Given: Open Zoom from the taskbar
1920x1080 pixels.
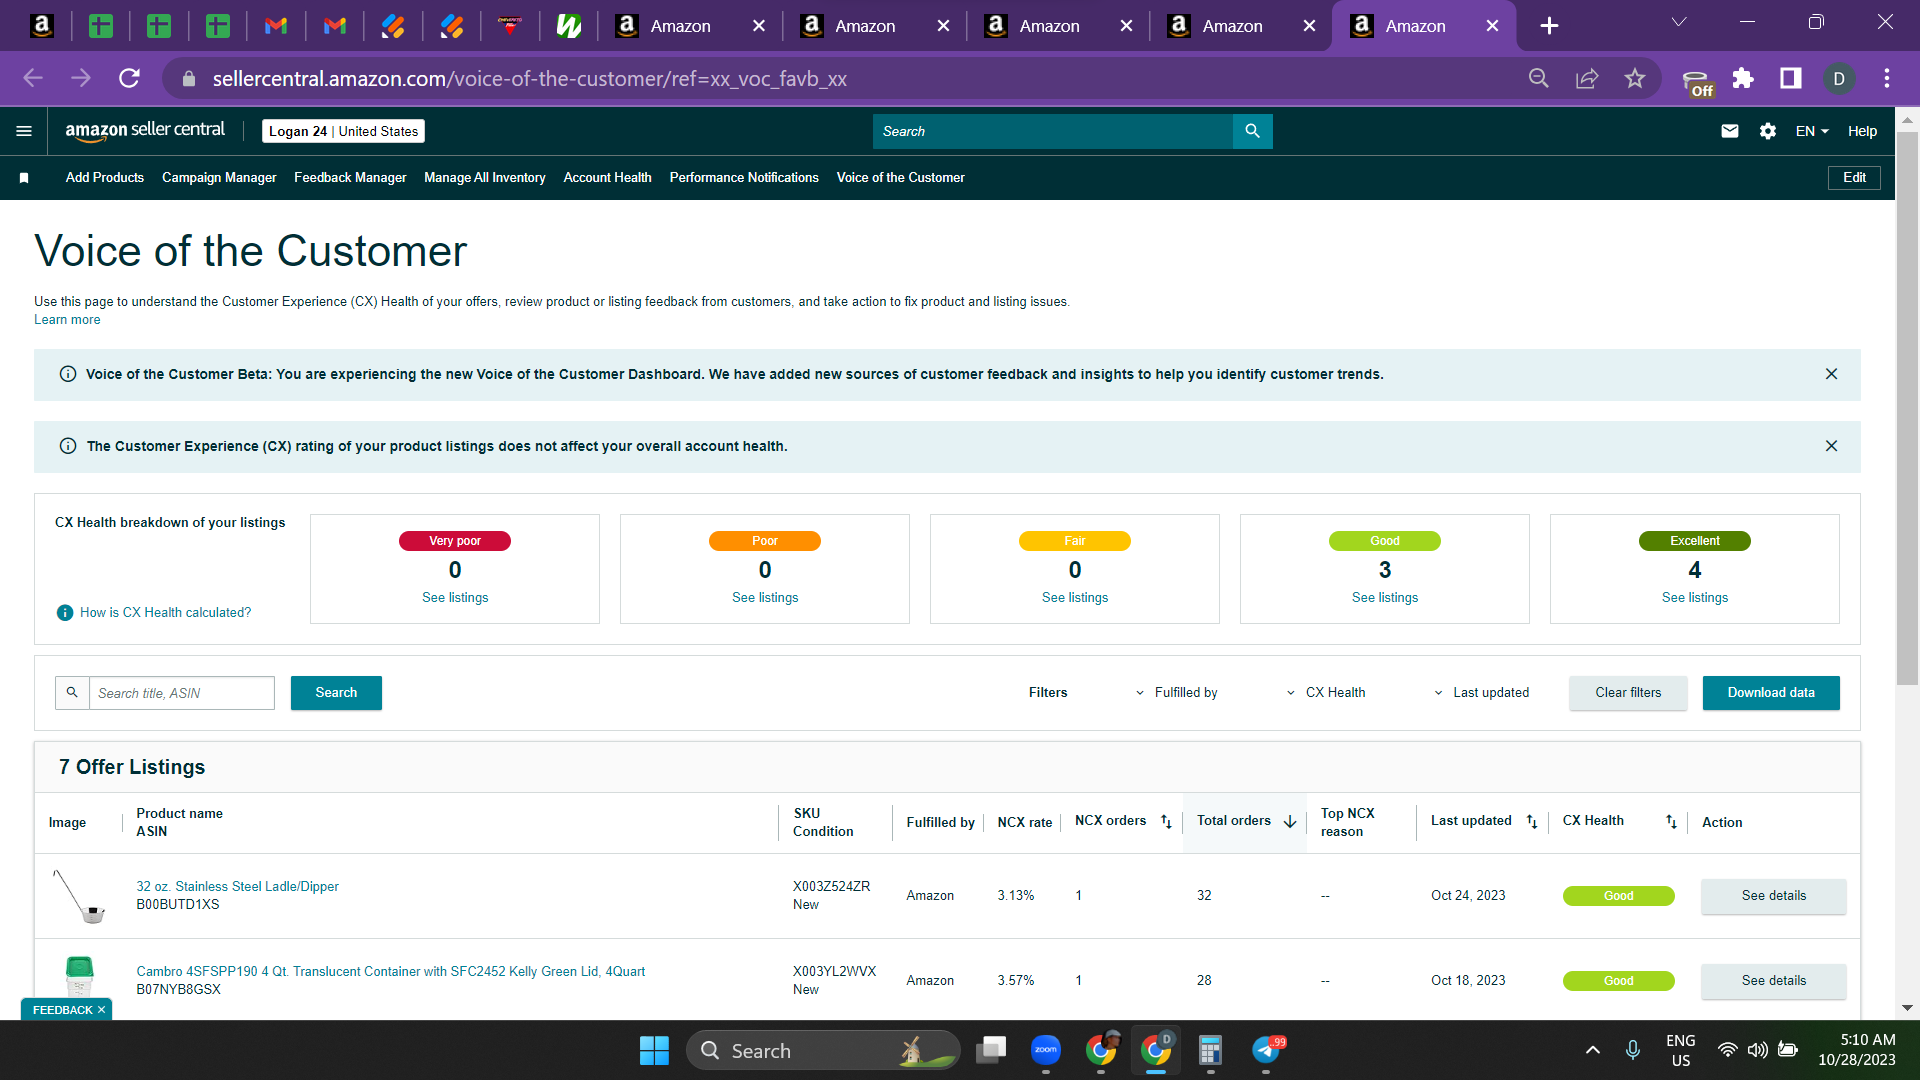Looking at the screenshot, I should [1046, 1050].
